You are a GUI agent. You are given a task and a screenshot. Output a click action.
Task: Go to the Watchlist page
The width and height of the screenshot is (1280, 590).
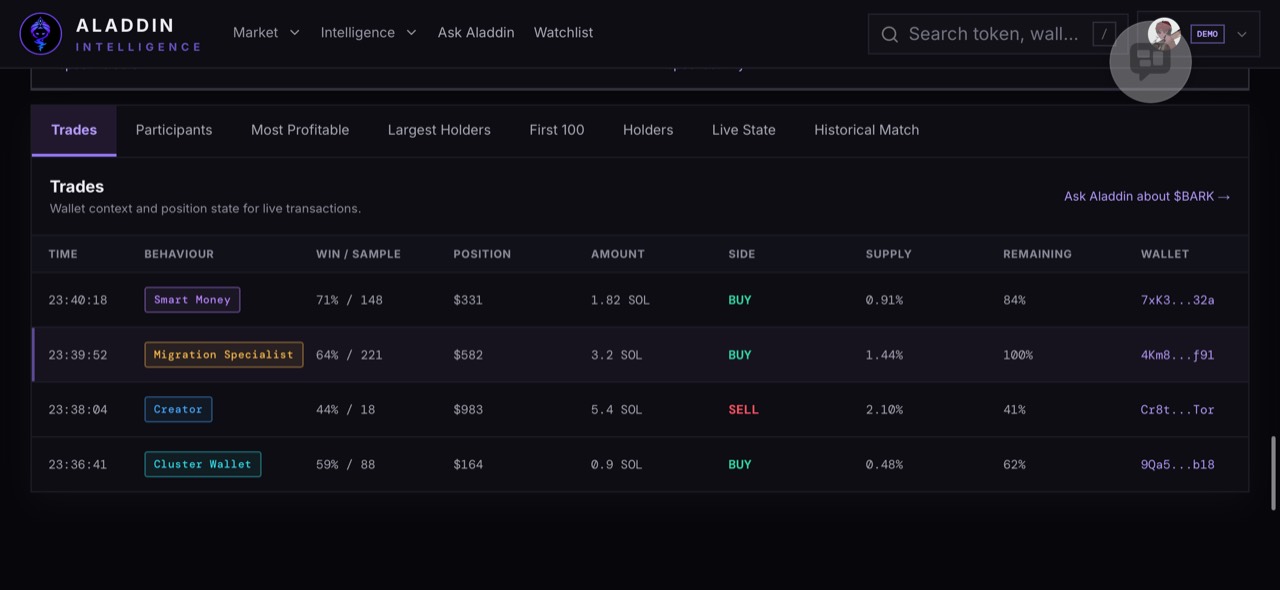click(x=563, y=33)
